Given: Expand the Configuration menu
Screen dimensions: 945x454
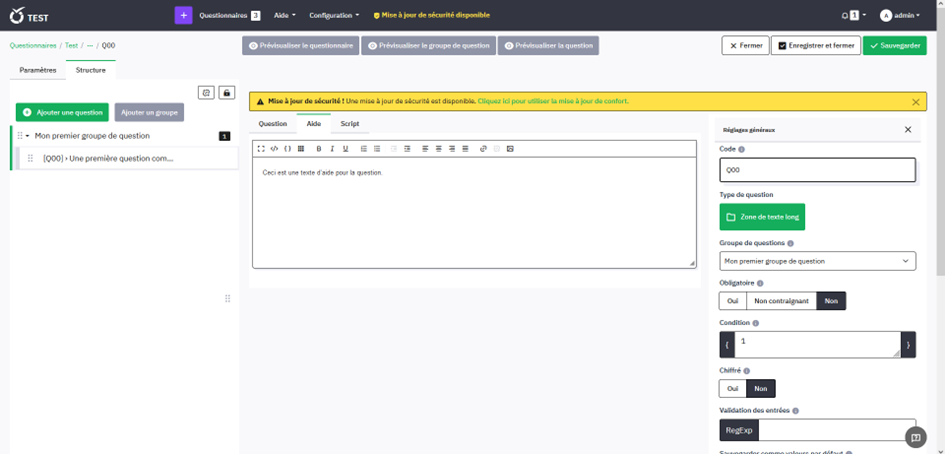Looking at the screenshot, I should [x=334, y=15].
